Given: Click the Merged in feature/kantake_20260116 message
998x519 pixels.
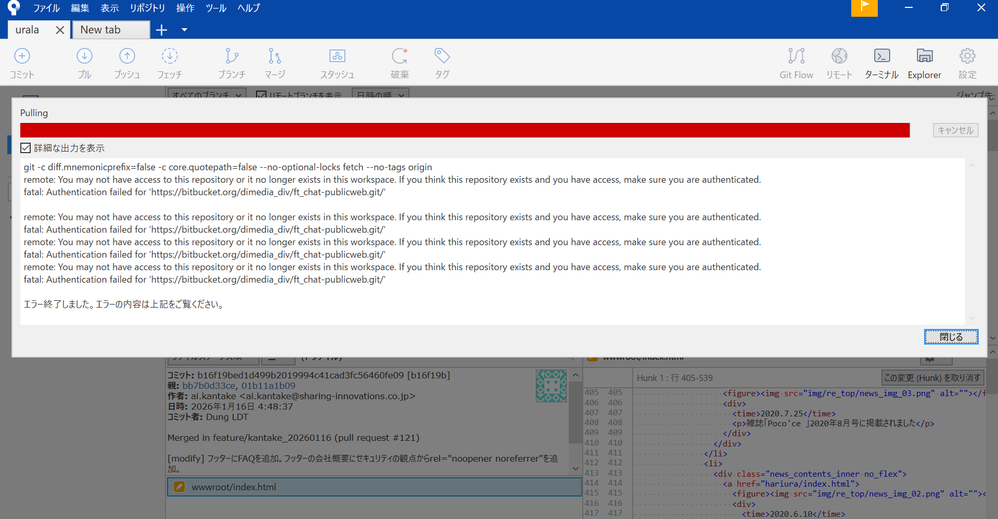Looking at the screenshot, I should (293, 437).
